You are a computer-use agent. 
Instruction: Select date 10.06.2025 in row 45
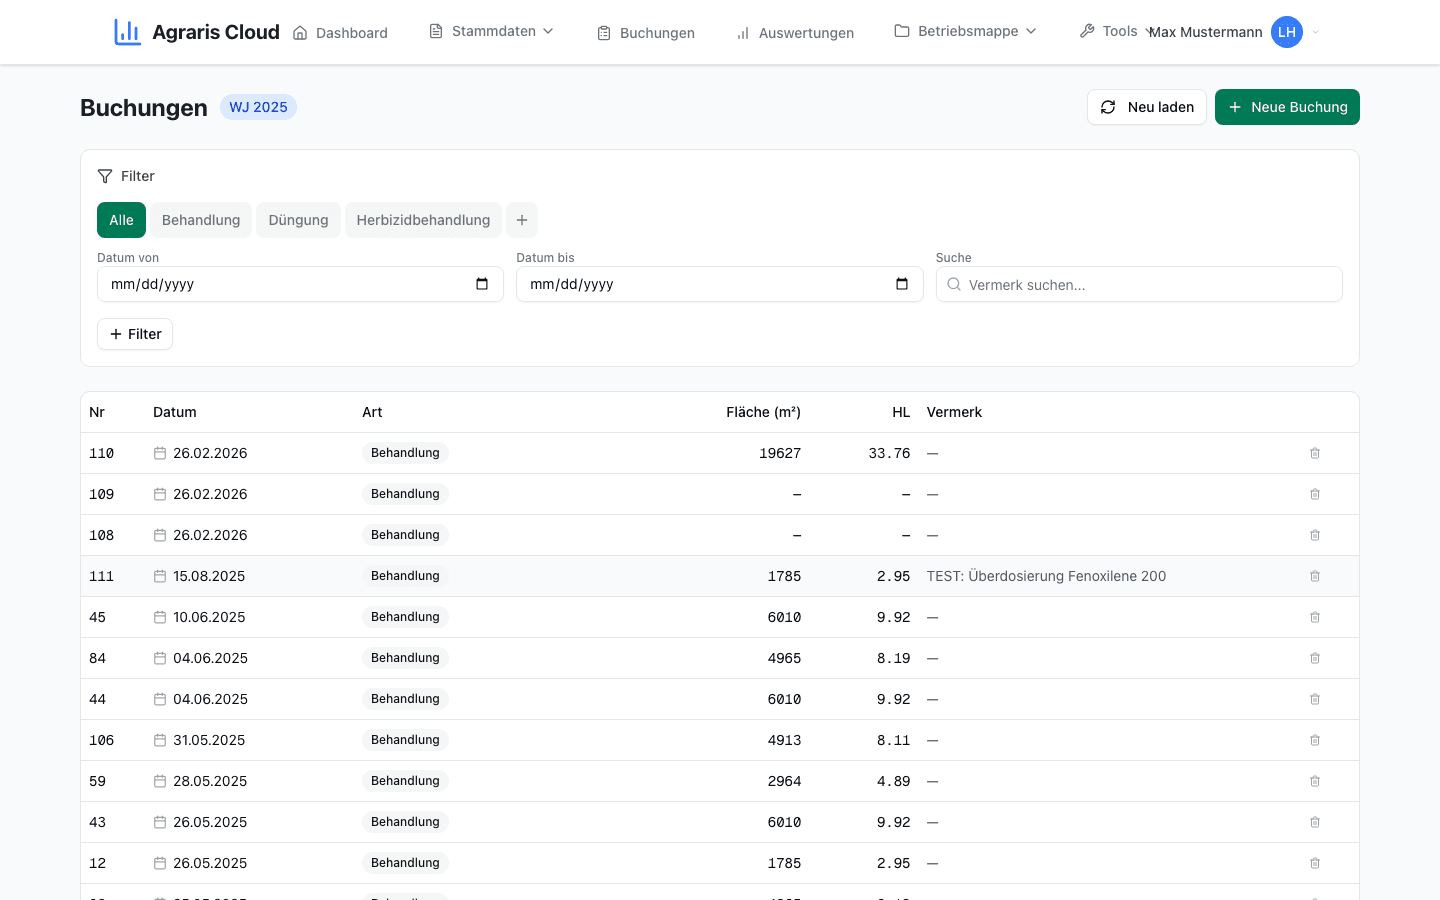coord(209,617)
